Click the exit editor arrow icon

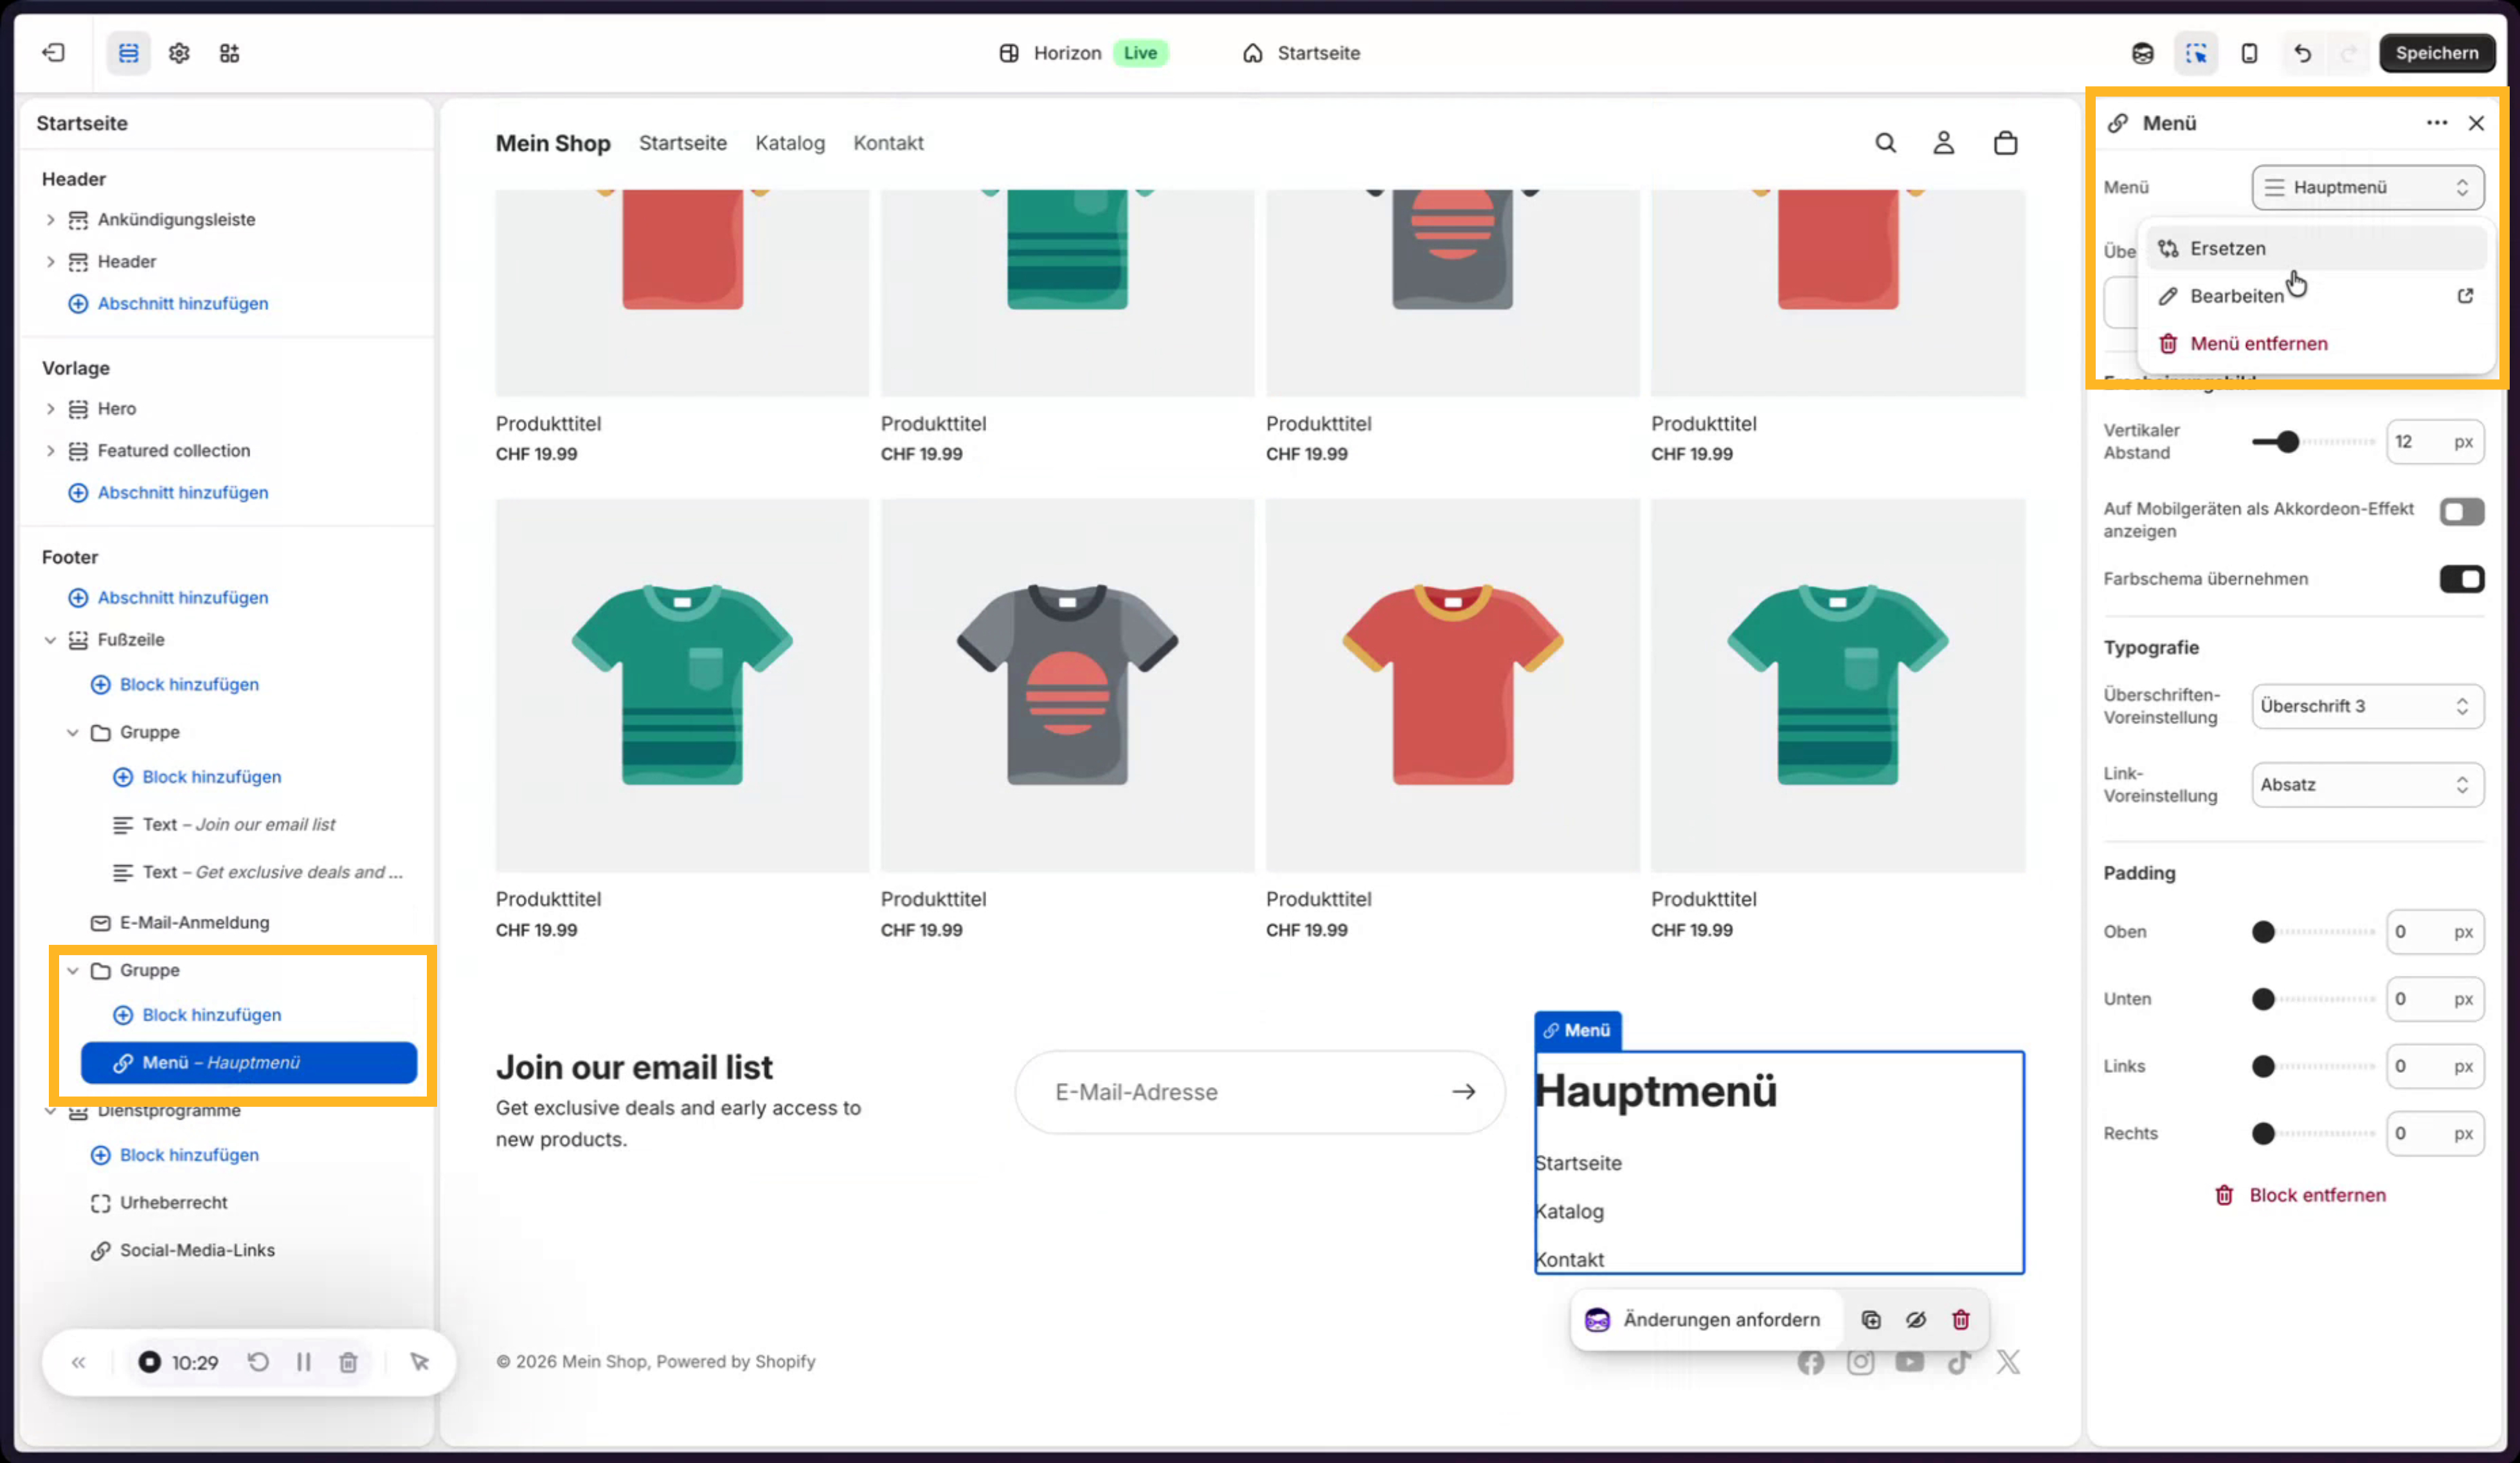(x=53, y=53)
